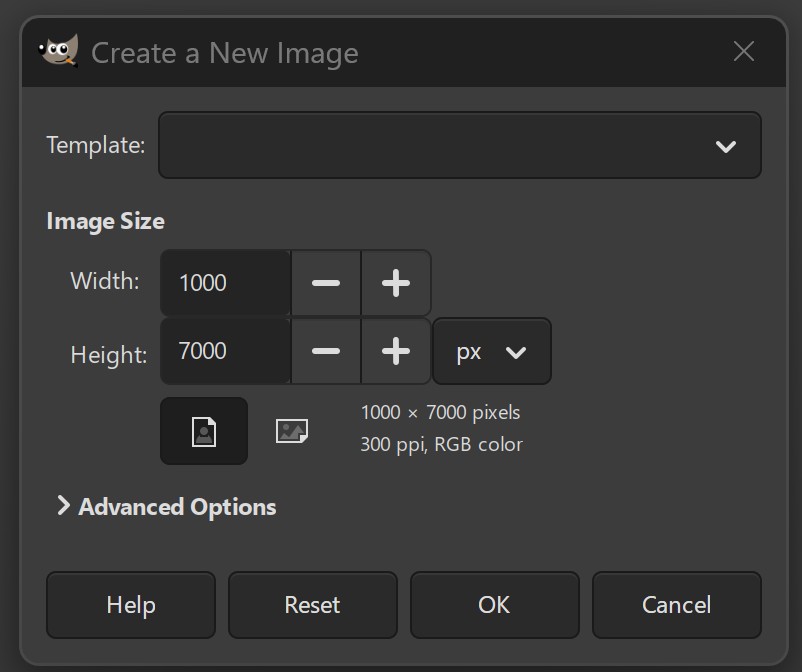Image resolution: width=802 pixels, height=672 pixels.
Task: Decrease Width with the minus button
Action: [x=326, y=283]
